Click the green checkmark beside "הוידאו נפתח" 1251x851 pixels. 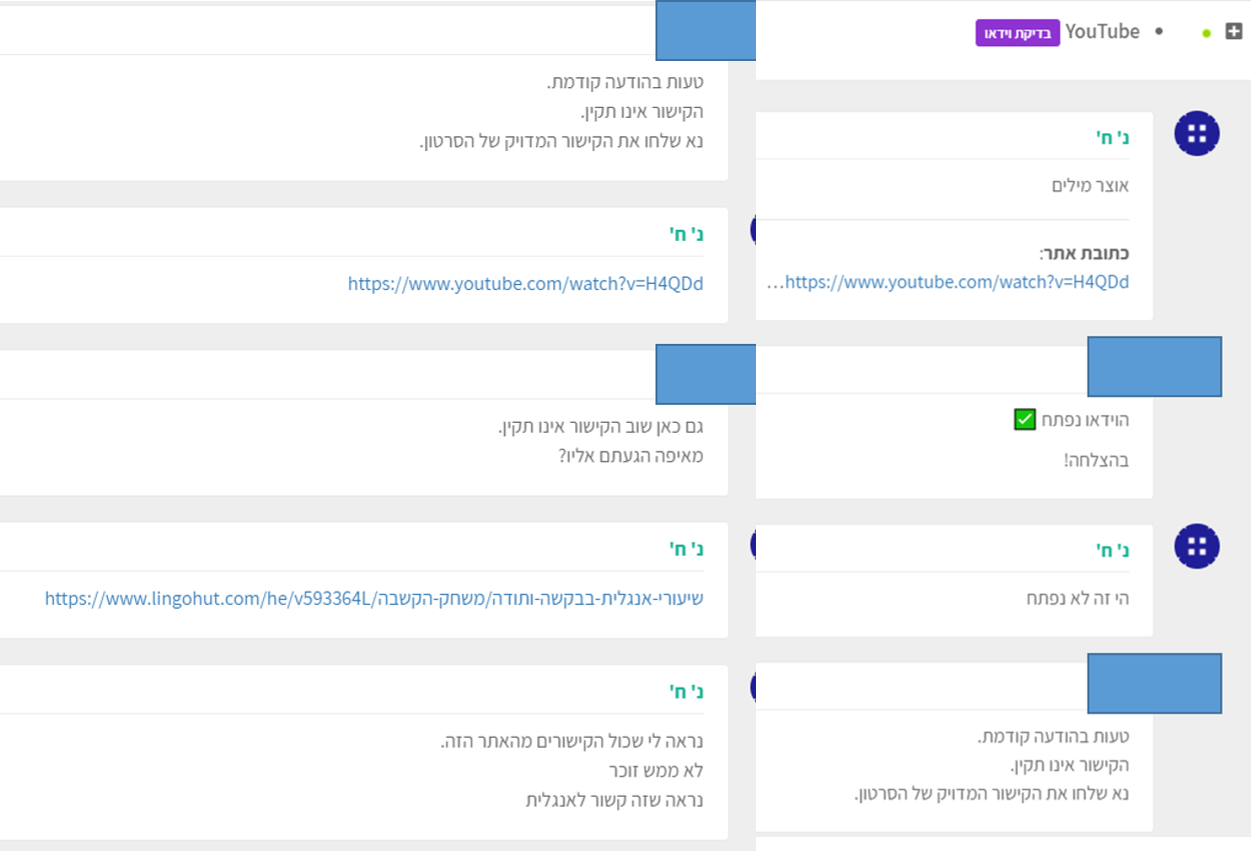click(x=1024, y=419)
